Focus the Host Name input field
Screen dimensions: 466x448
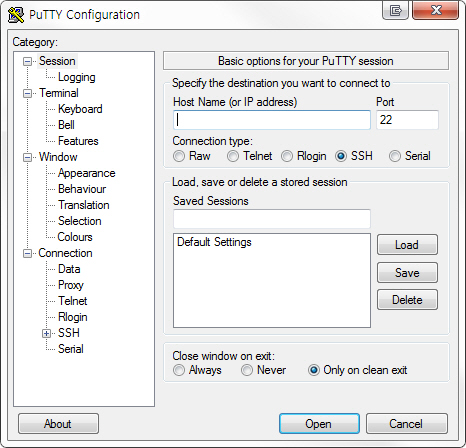click(x=272, y=120)
